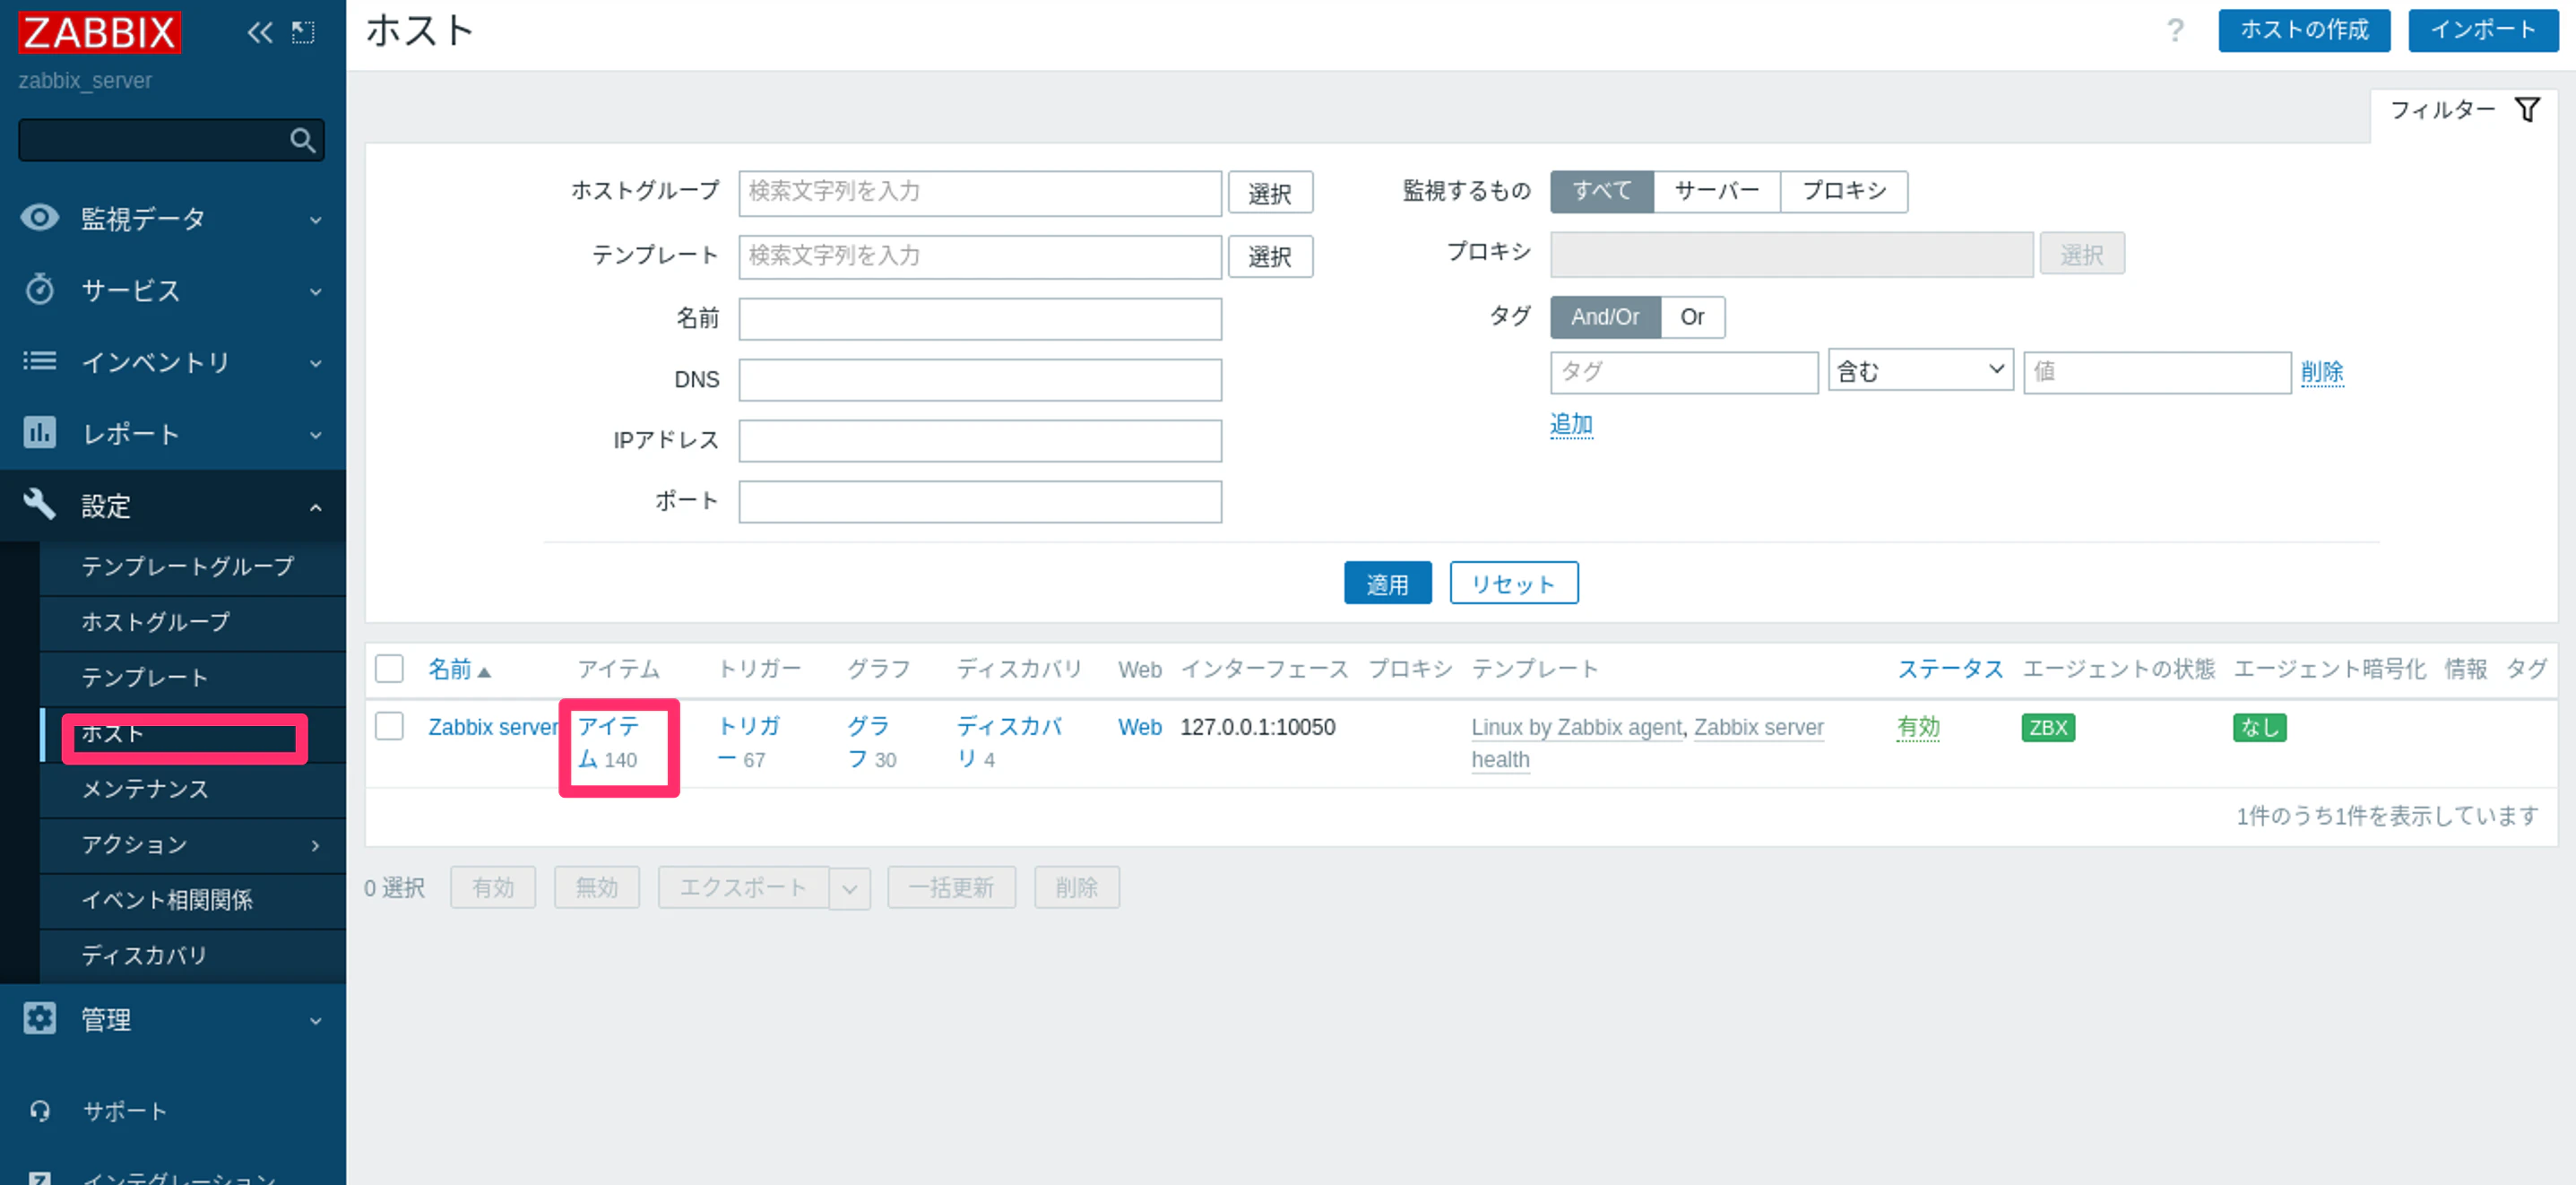This screenshot has width=2576, height=1185.
Task: Click the gear icon for 管理
Action: 40,1018
